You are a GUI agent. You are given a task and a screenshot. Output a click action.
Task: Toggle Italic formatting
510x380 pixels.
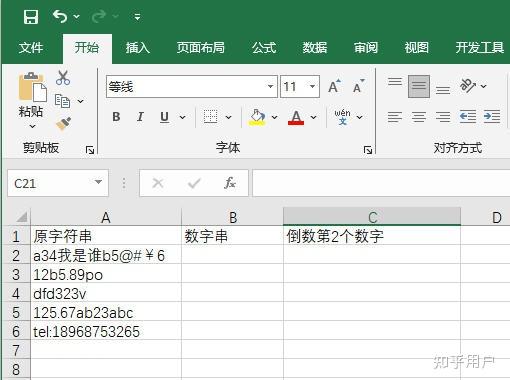(x=140, y=117)
